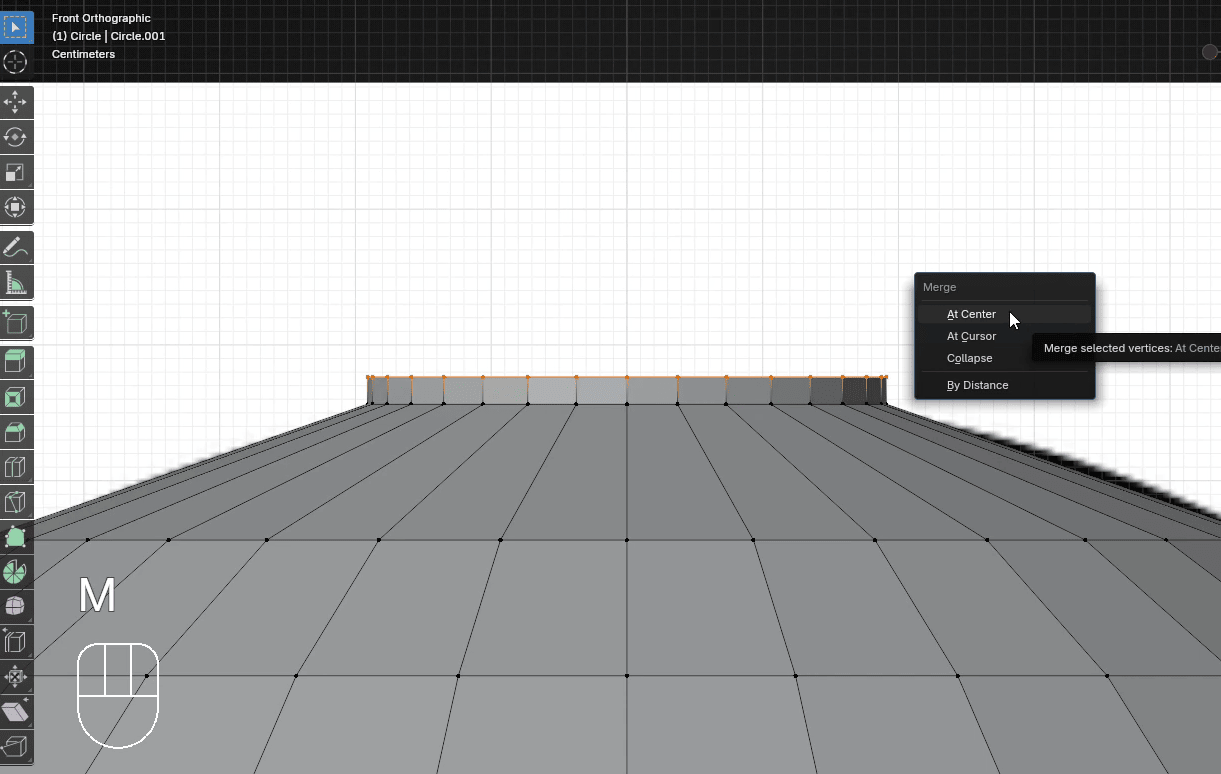Viewport: 1221px width, 774px height.
Task: Activate the Spin tool
Action: [x=16, y=572]
